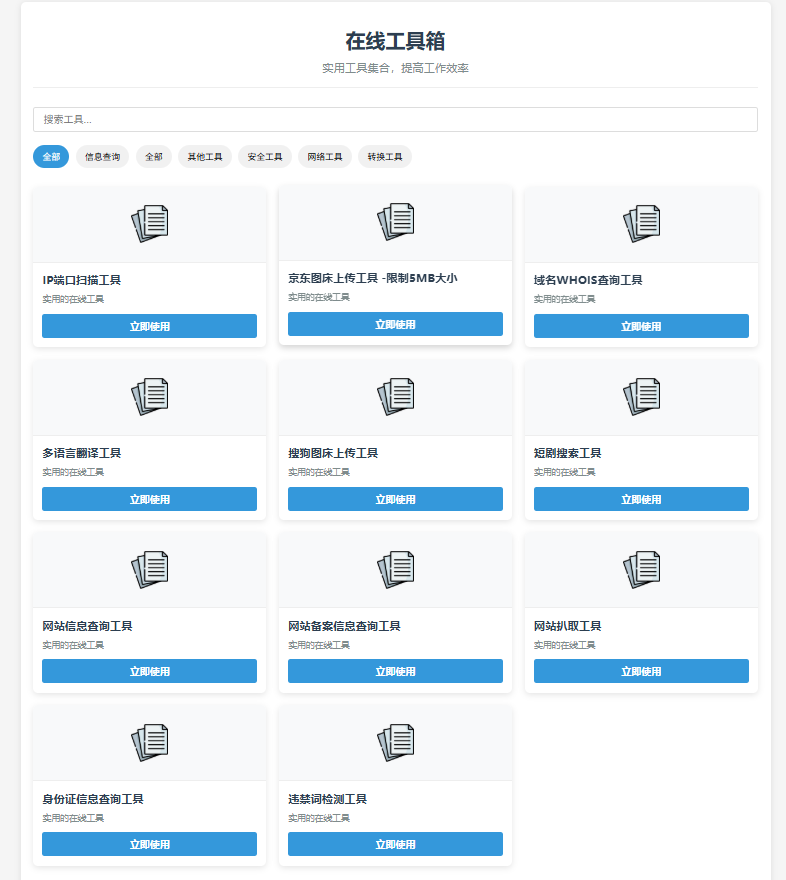Focus the 搜索工具 search box
The height and width of the screenshot is (880, 786).
coord(396,120)
